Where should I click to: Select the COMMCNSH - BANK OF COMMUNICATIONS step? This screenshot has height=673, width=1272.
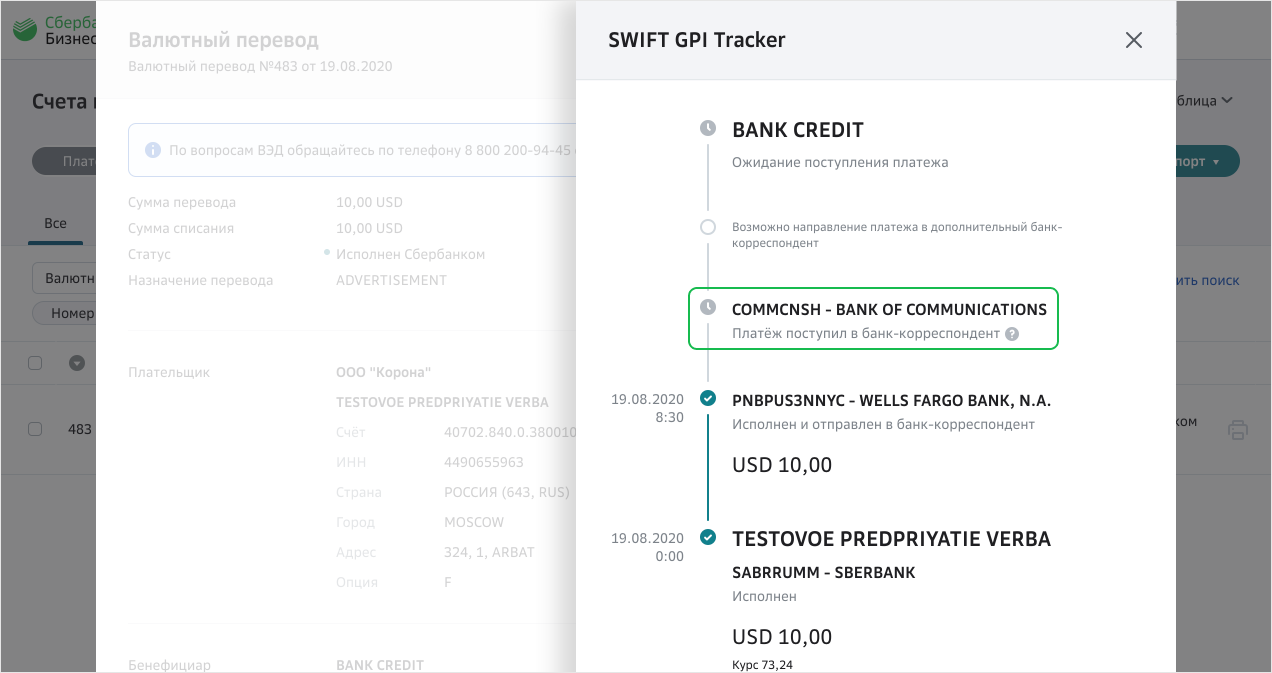[889, 309]
